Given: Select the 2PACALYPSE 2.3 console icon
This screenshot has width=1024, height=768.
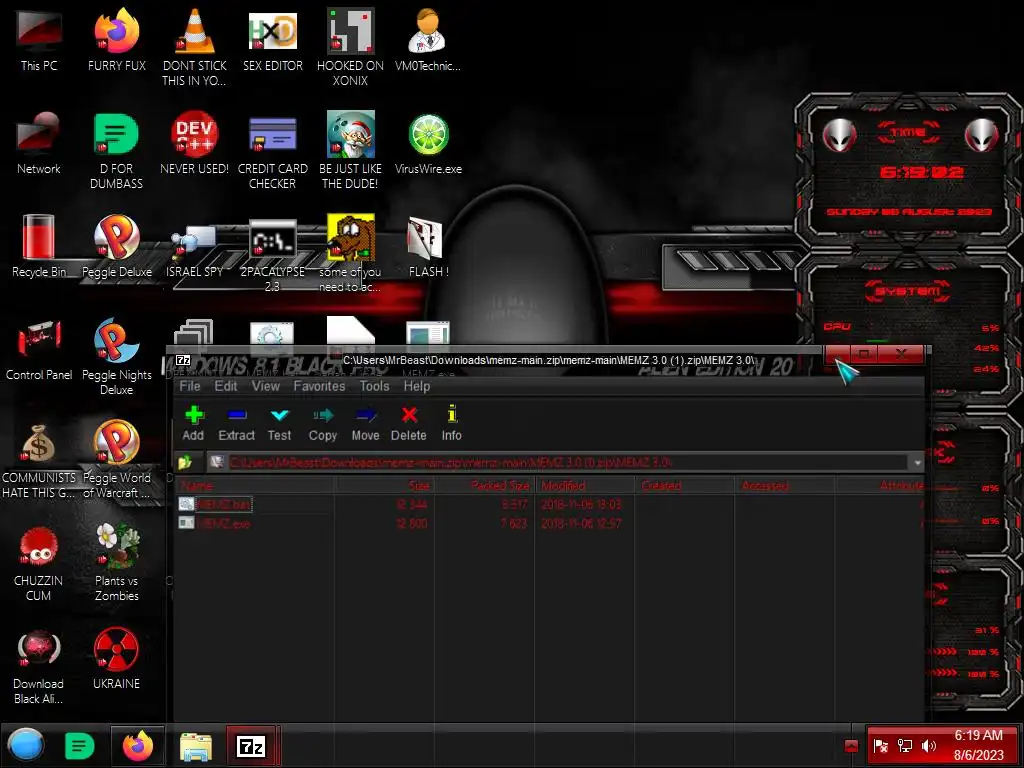Looking at the screenshot, I should 272,253.
